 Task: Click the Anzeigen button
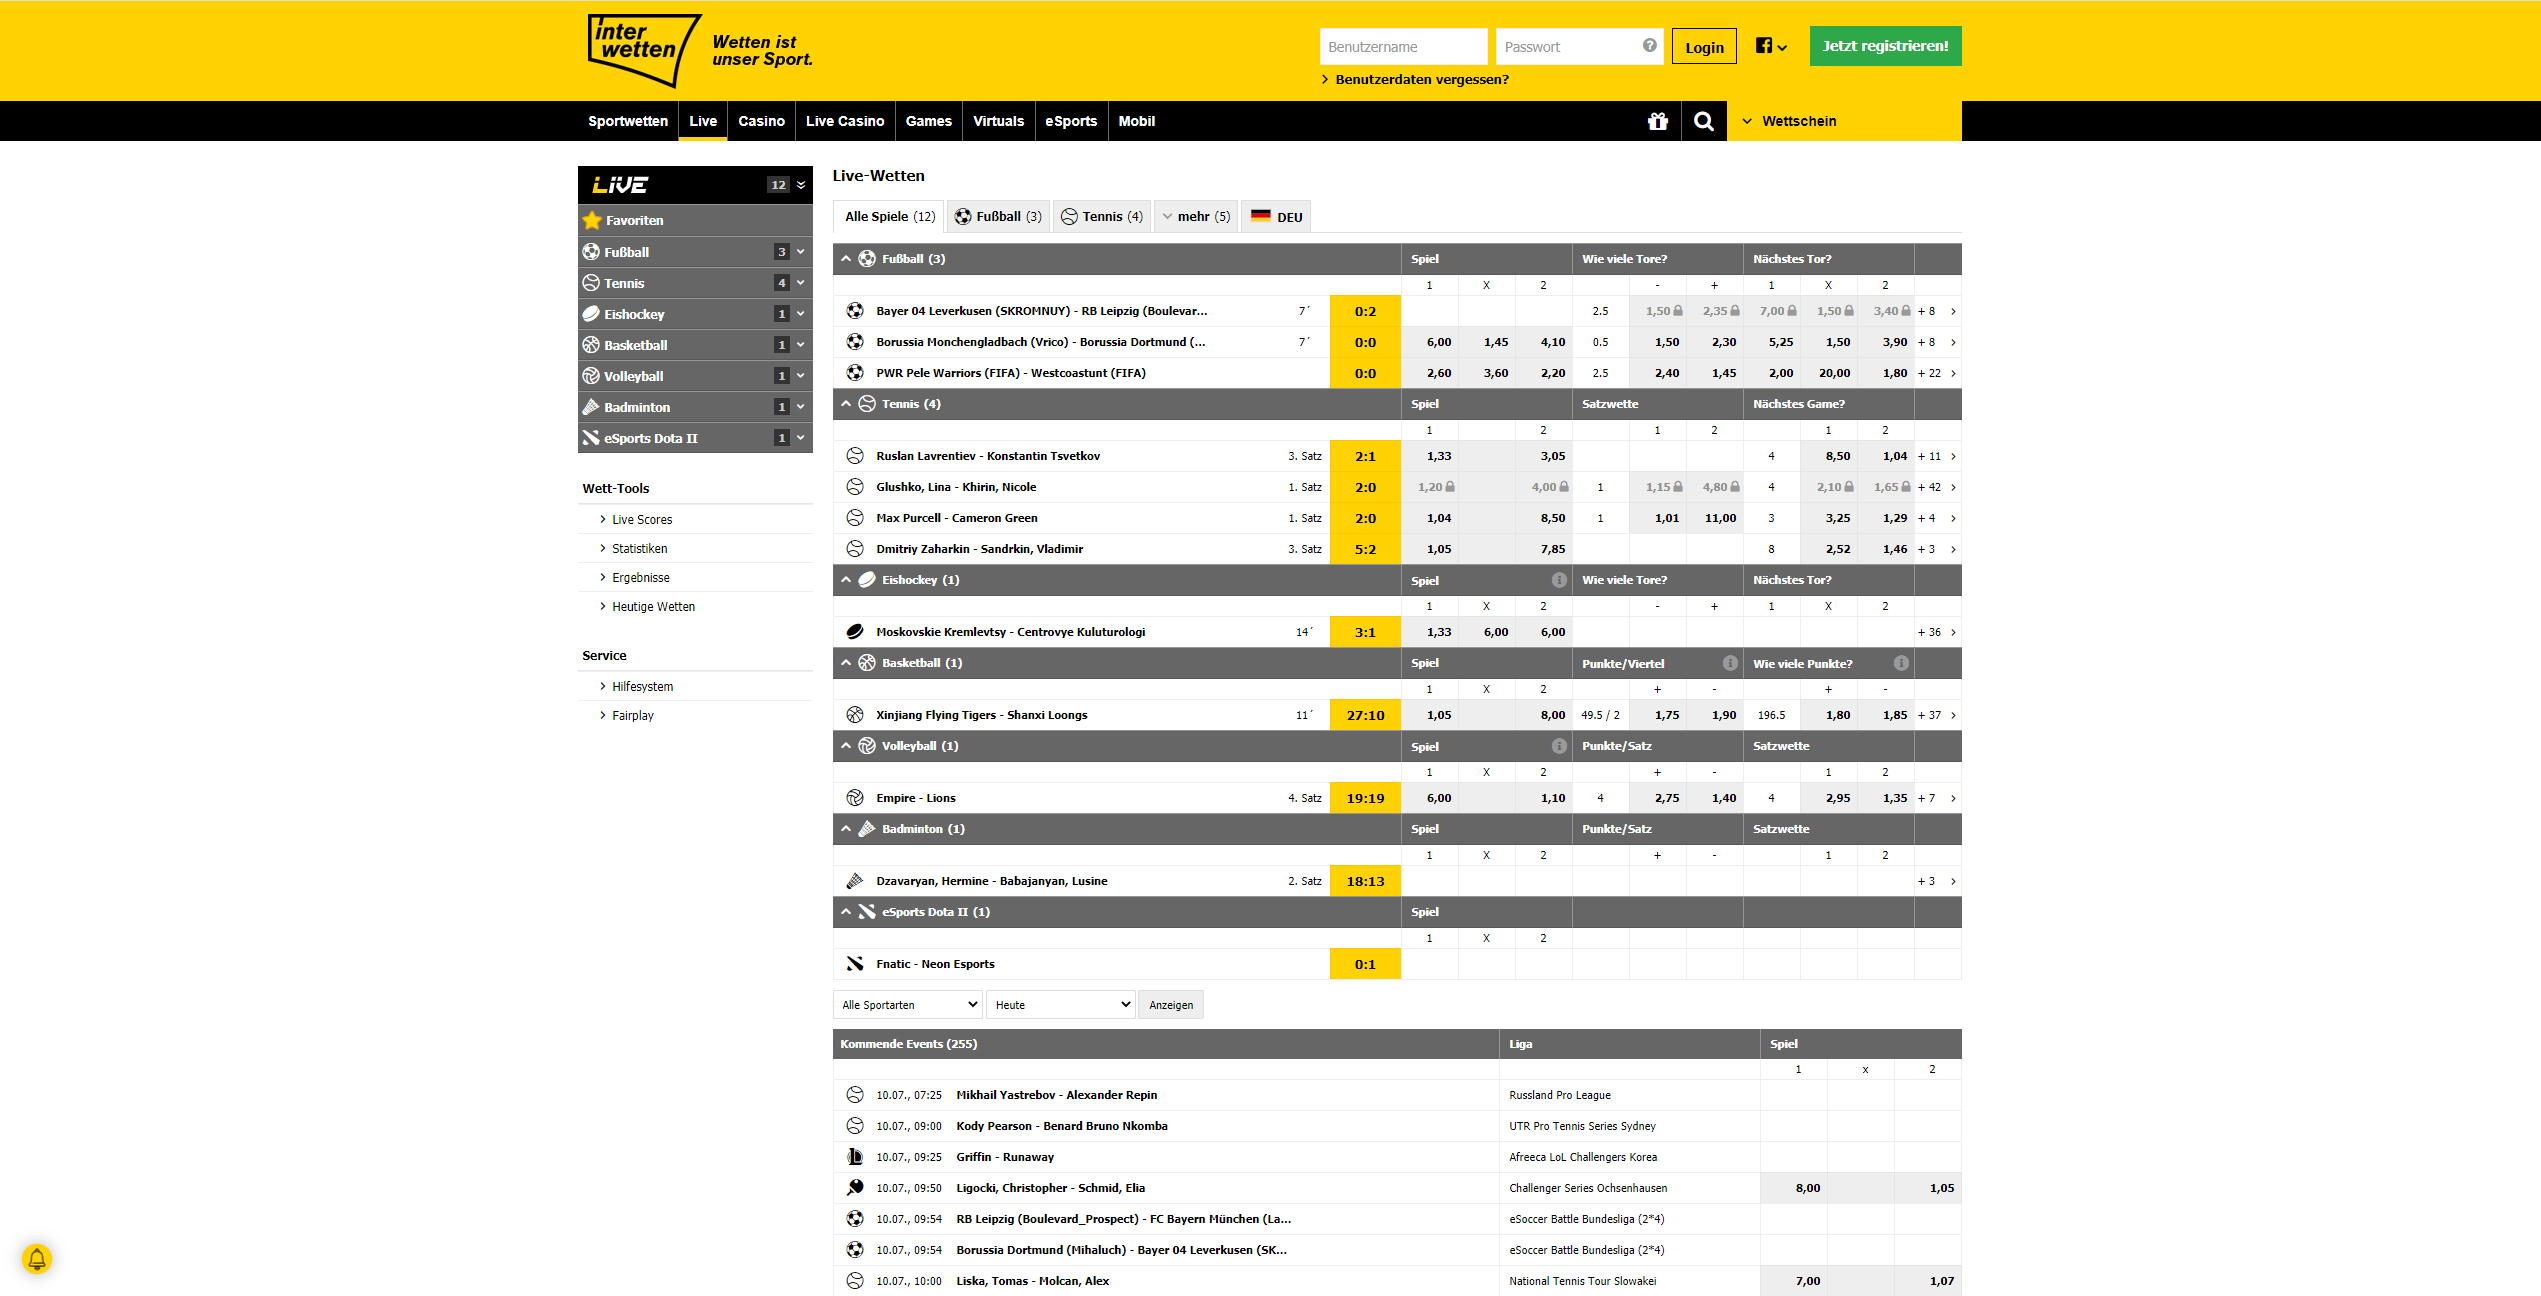tap(1171, 1005)
